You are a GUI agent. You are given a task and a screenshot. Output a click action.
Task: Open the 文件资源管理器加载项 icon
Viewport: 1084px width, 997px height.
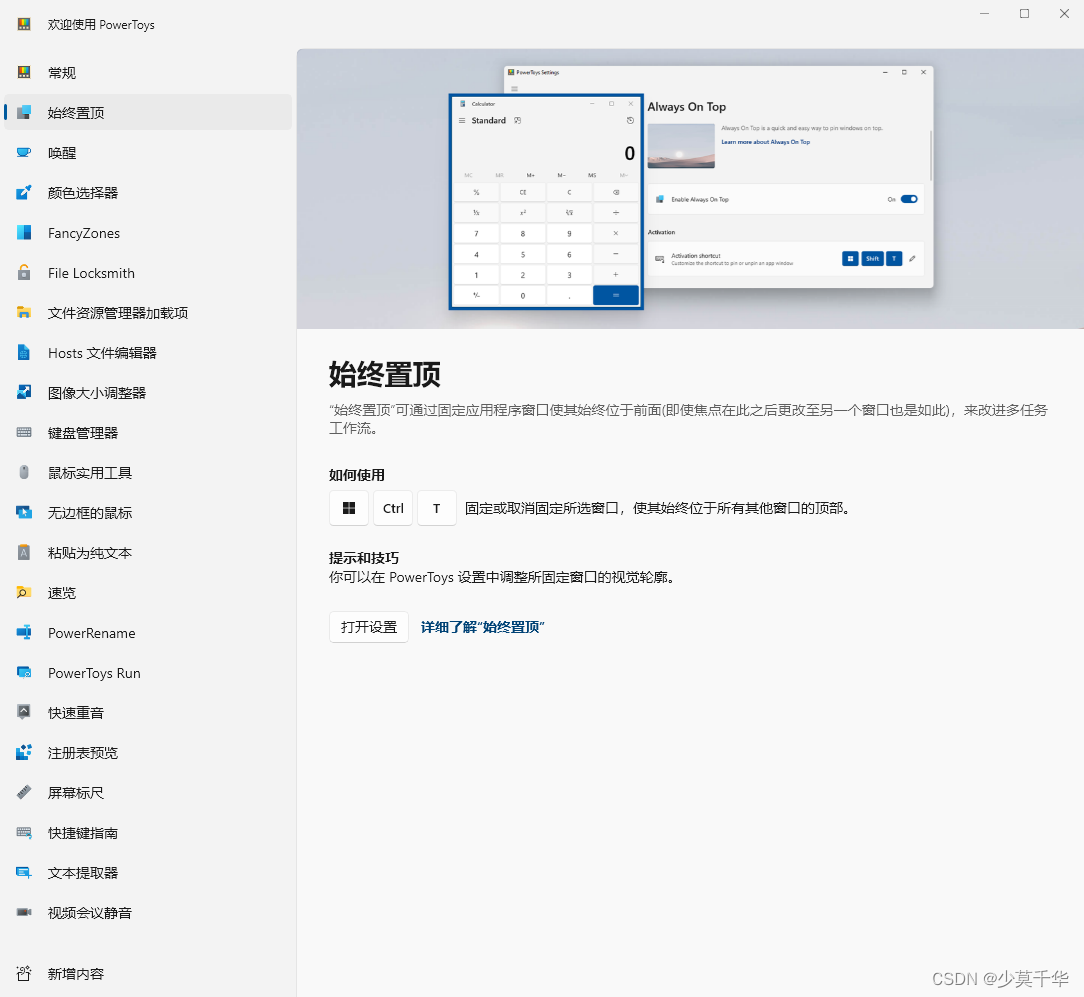(24, 313)
